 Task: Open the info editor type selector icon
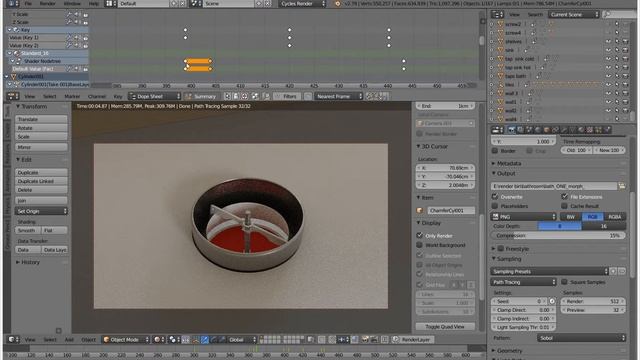12,3
